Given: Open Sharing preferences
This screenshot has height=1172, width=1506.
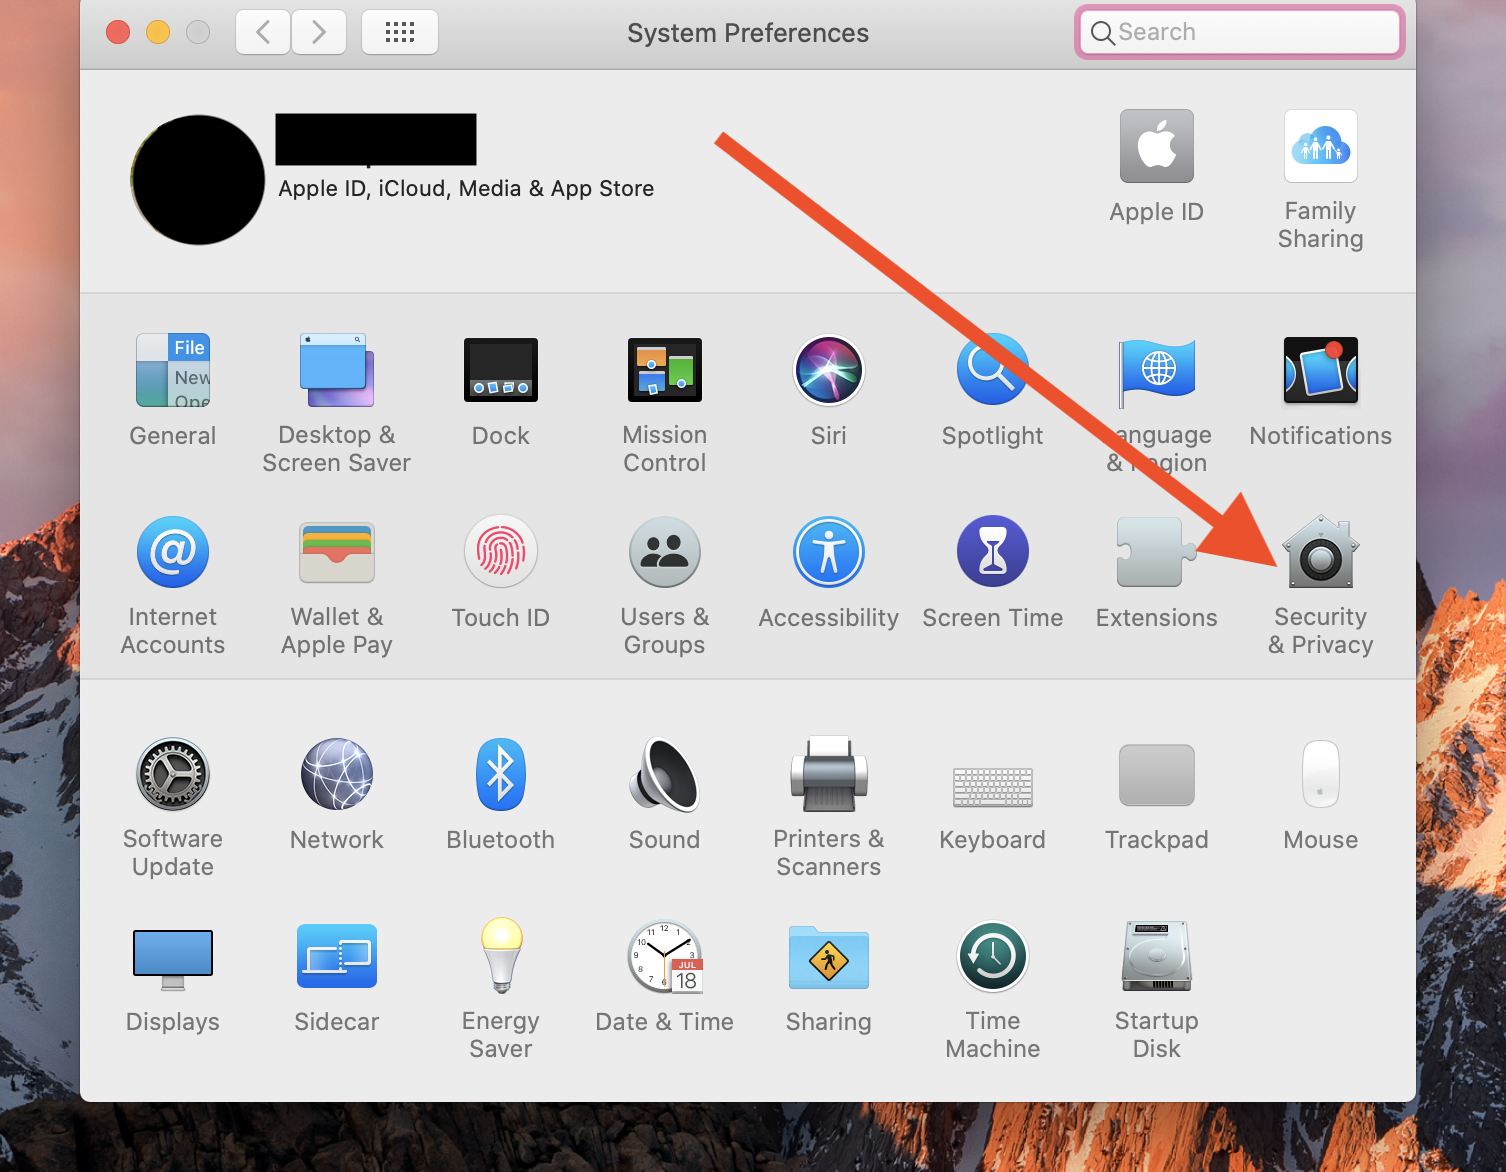Looking at the screenshot, I should click(829, 958).
